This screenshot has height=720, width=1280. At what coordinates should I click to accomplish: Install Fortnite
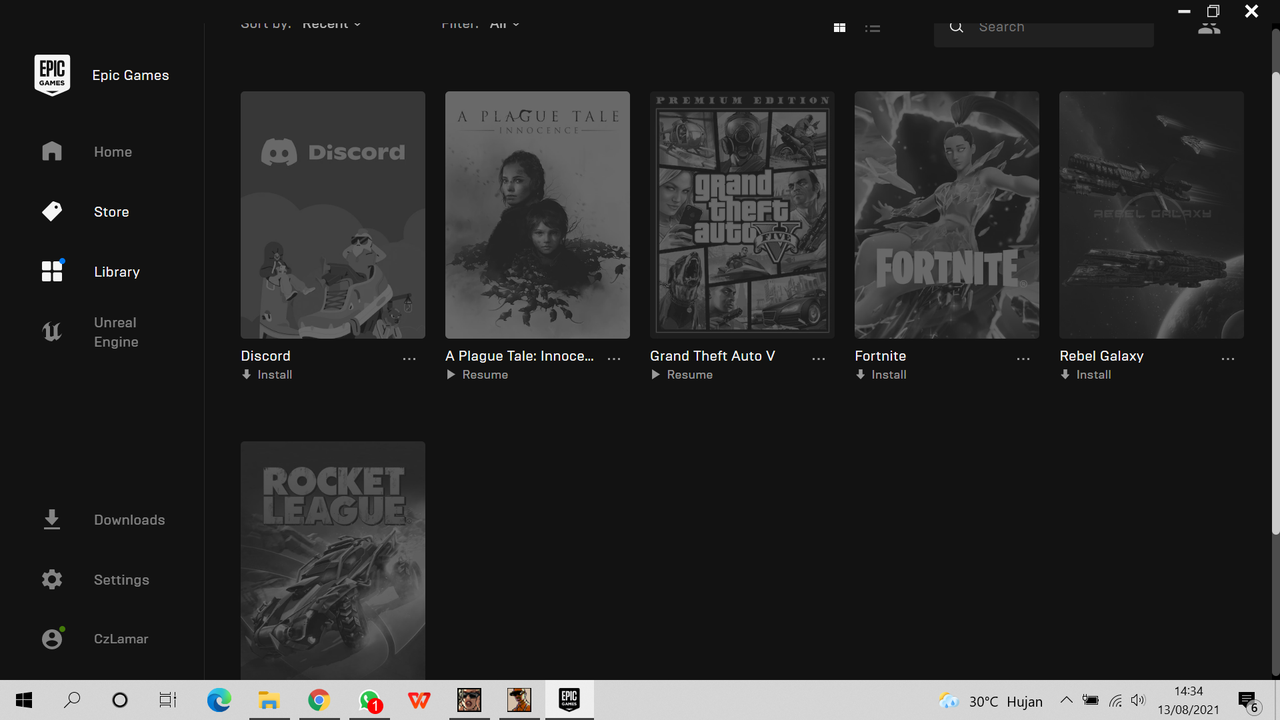pyautogui.click(x=881, y=375)
